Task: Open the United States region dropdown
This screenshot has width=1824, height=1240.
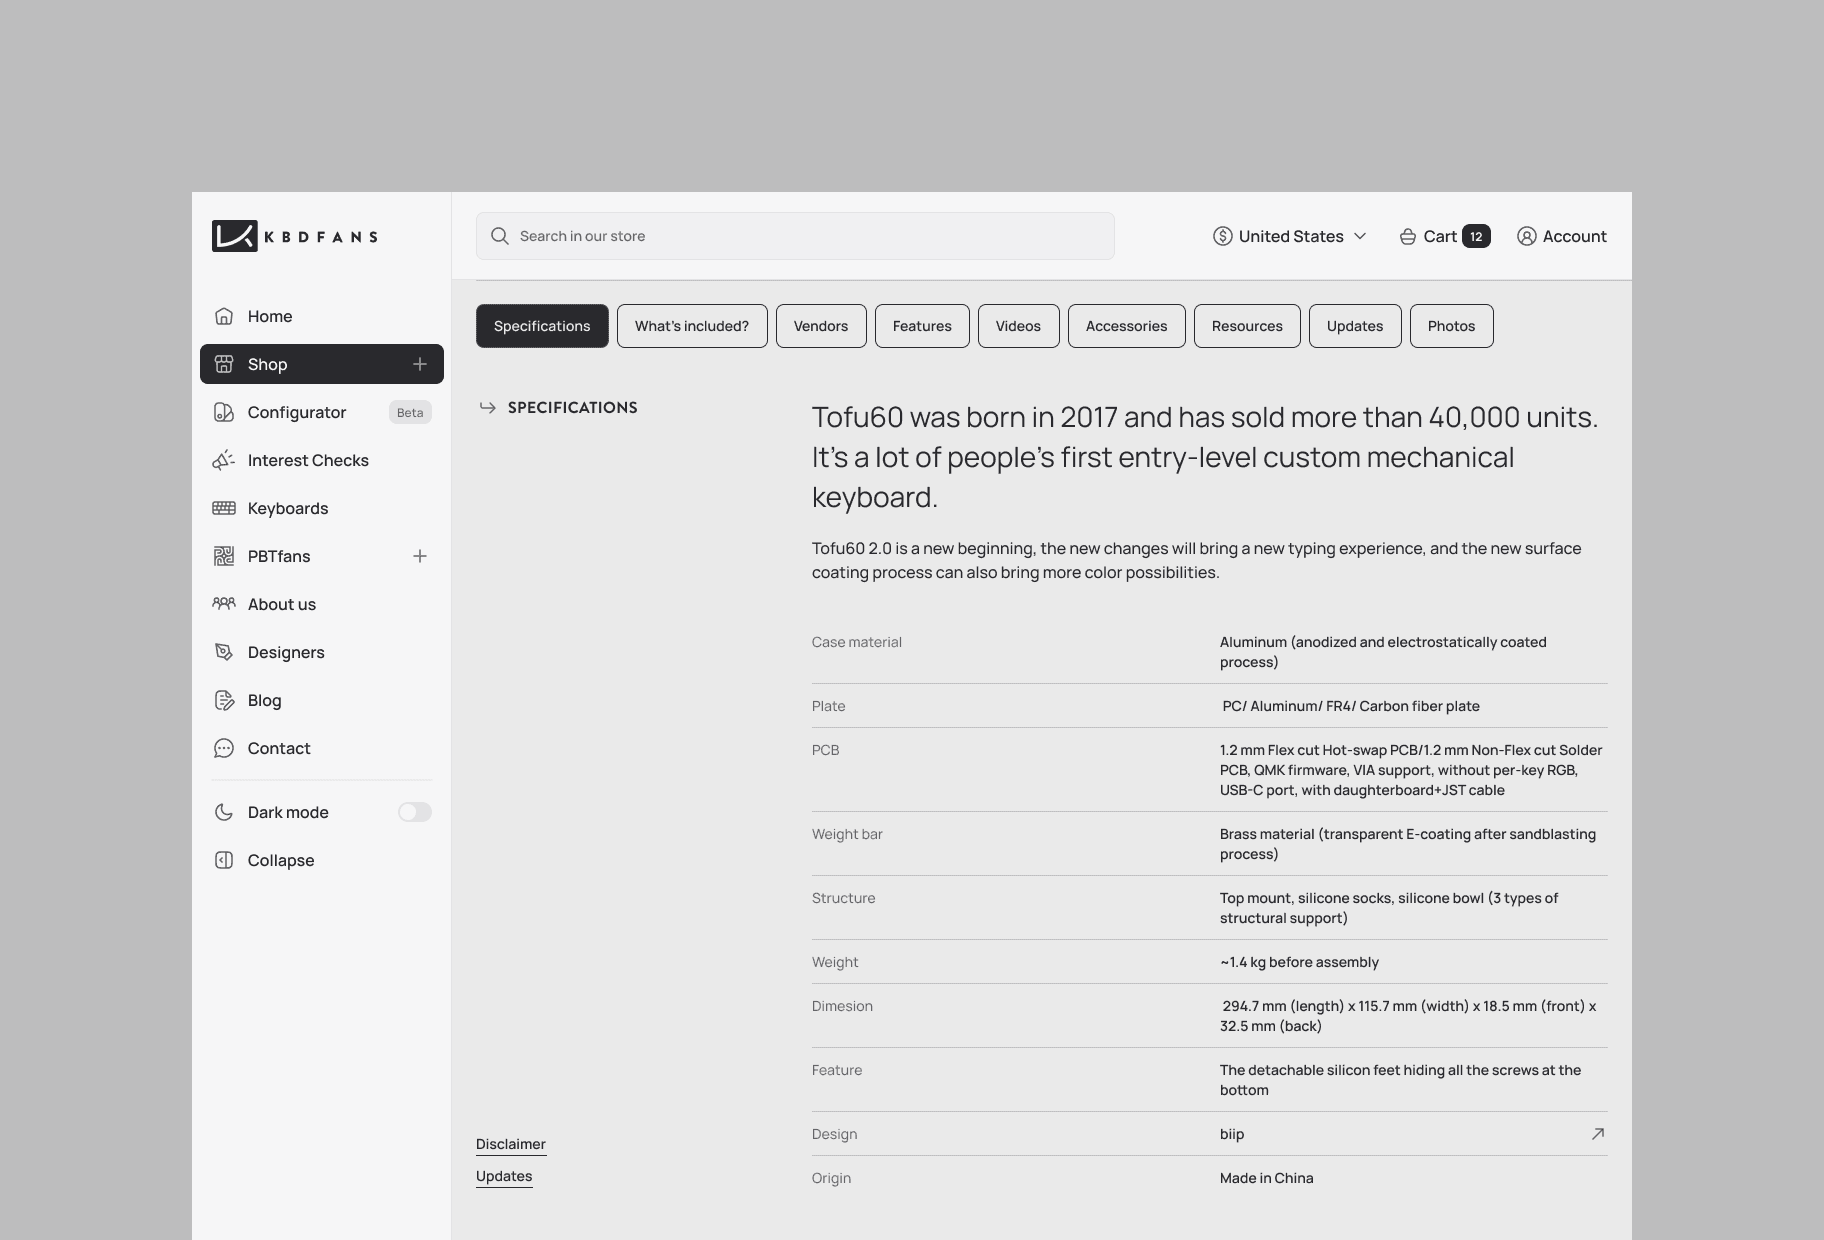Action: pyautogui.click(x=1289, y=236)
